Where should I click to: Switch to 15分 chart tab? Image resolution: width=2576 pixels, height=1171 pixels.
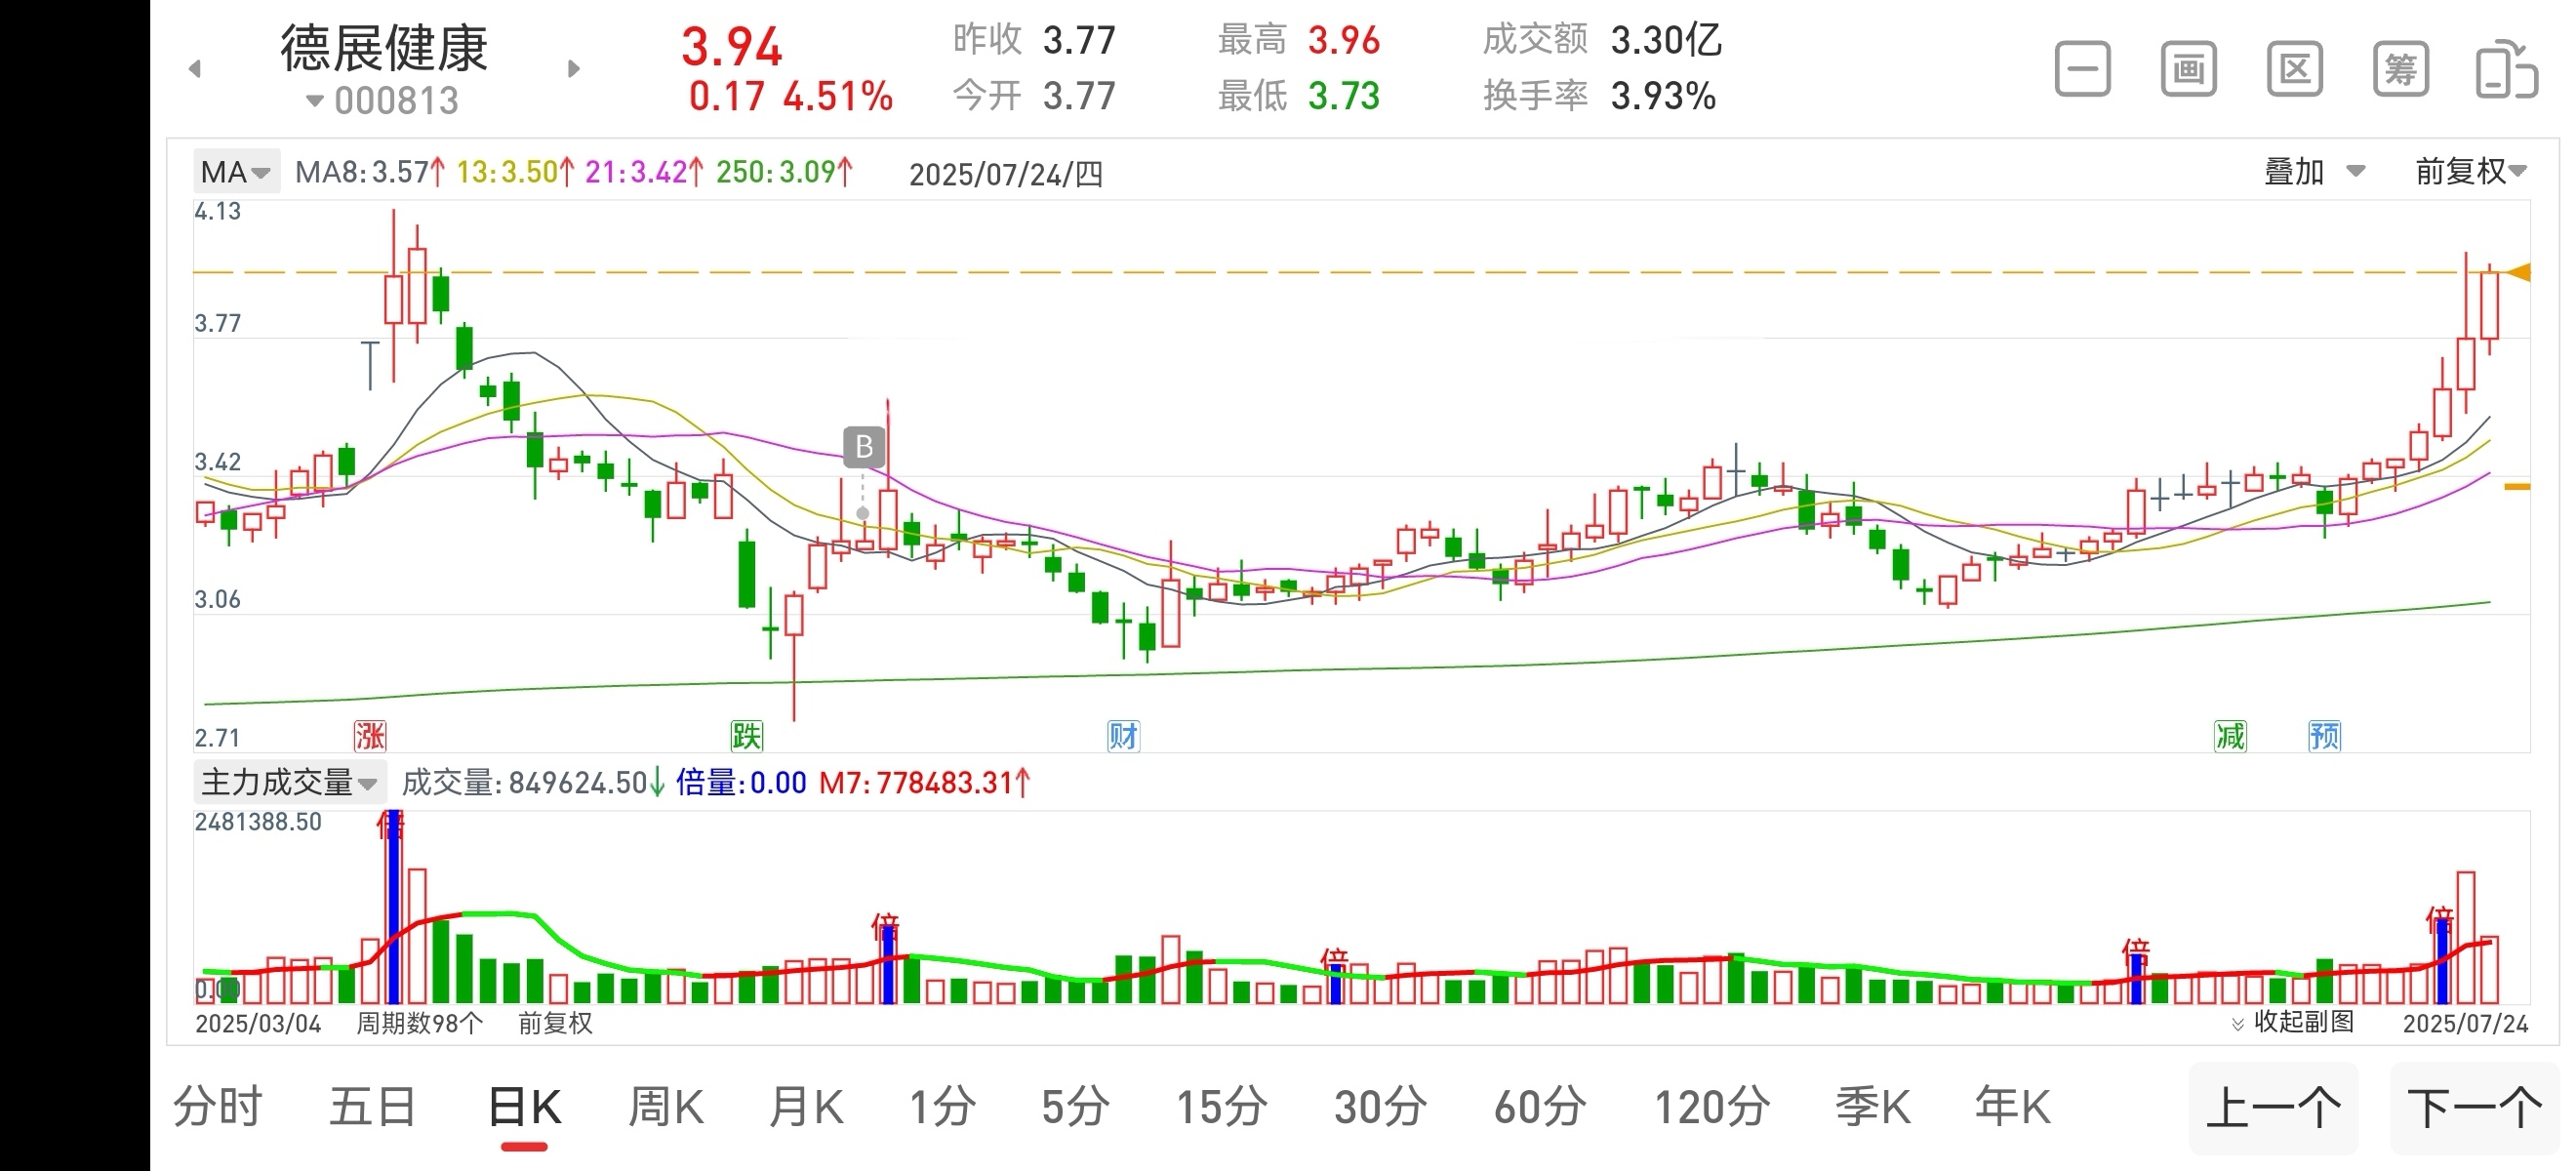(1221, 1107)
